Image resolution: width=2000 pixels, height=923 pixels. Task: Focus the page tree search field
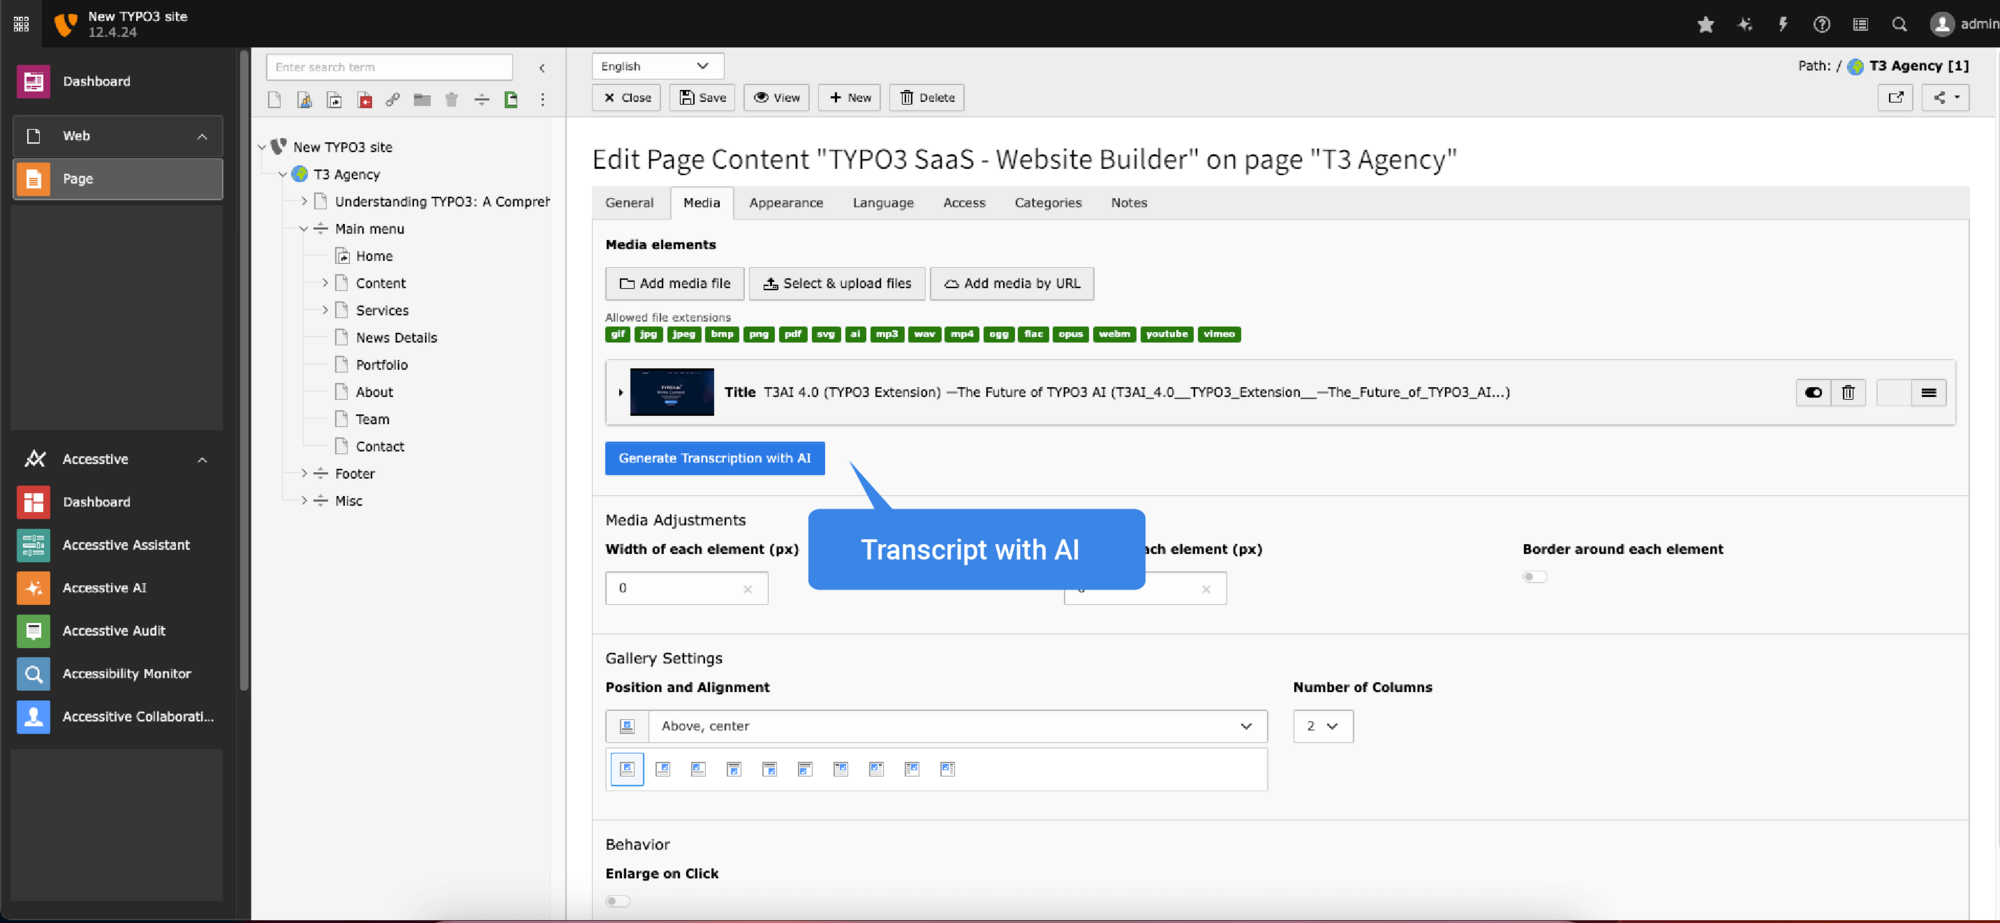click(390, 67)
